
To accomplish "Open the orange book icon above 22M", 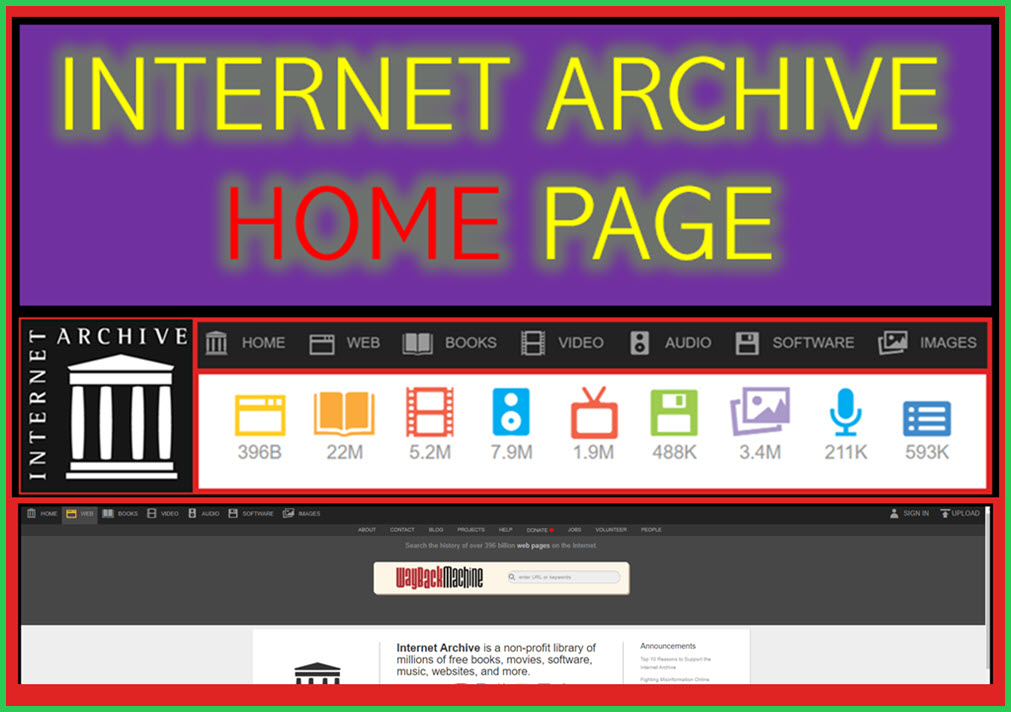I will (344, 413).
